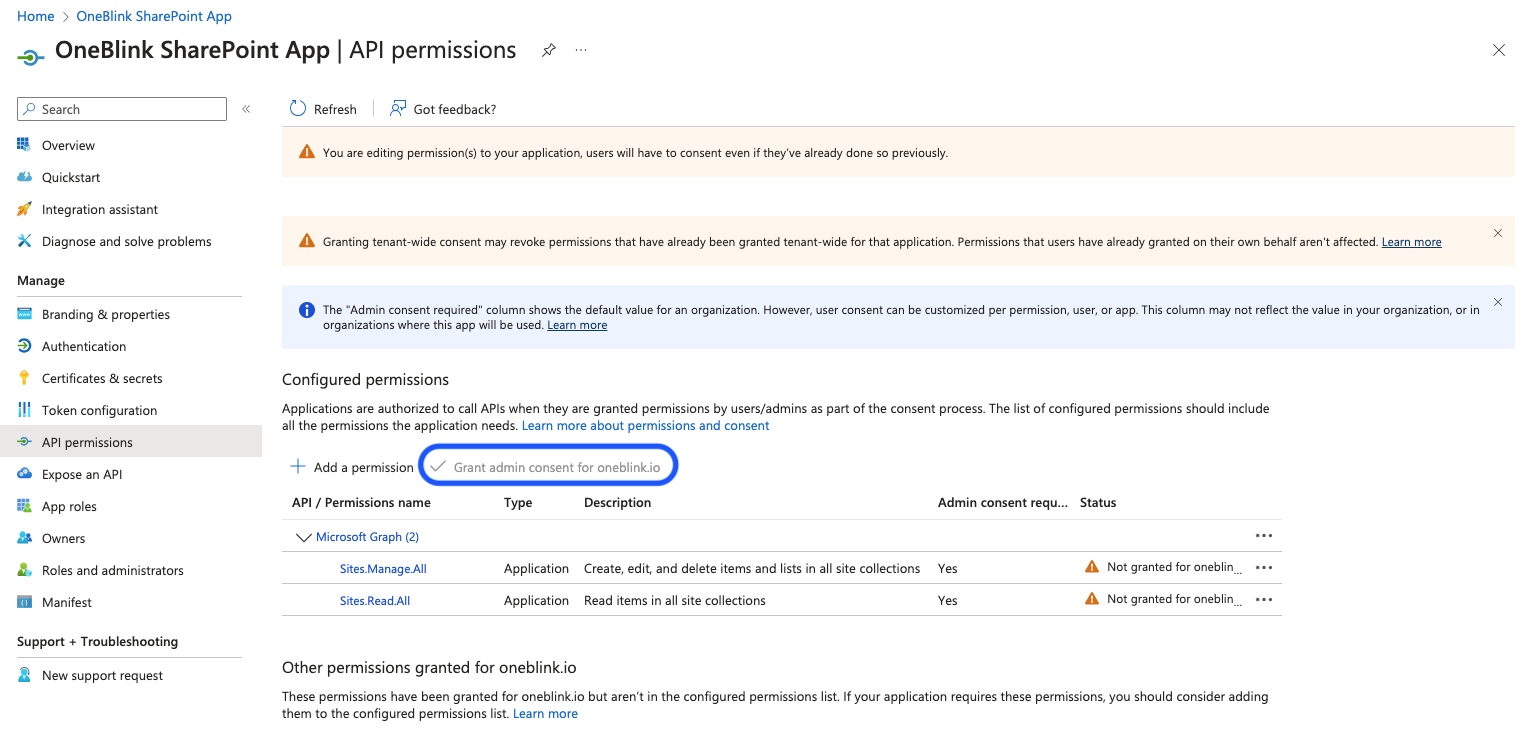Screen dimensions: 1531x744
Task: Click the Refresh toolbar button label
Action: click(335, 109)
